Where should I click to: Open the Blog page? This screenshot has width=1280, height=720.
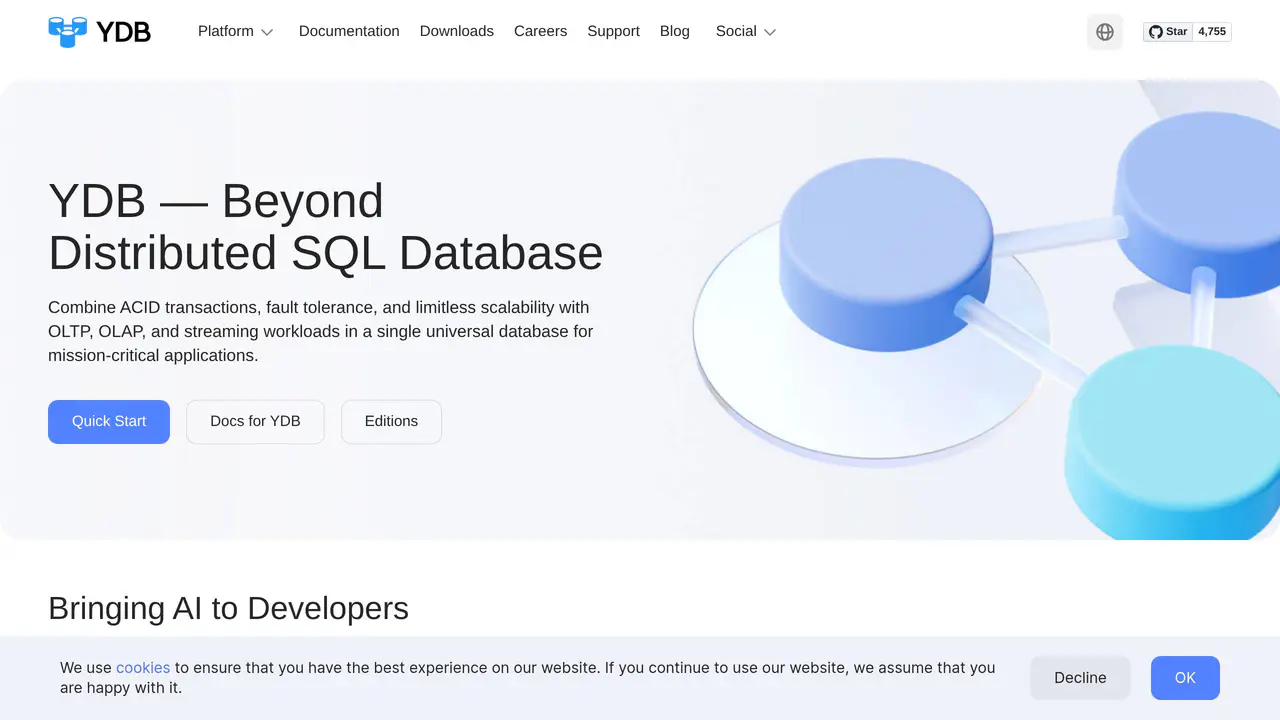tap(675, 31)
